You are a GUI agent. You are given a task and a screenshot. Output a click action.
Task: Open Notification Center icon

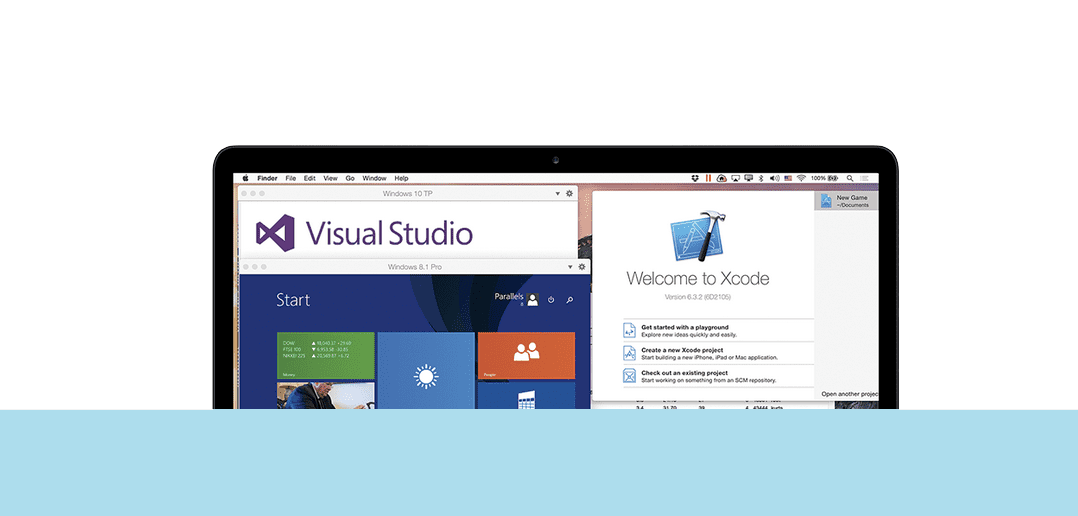(x=865, y=178)
